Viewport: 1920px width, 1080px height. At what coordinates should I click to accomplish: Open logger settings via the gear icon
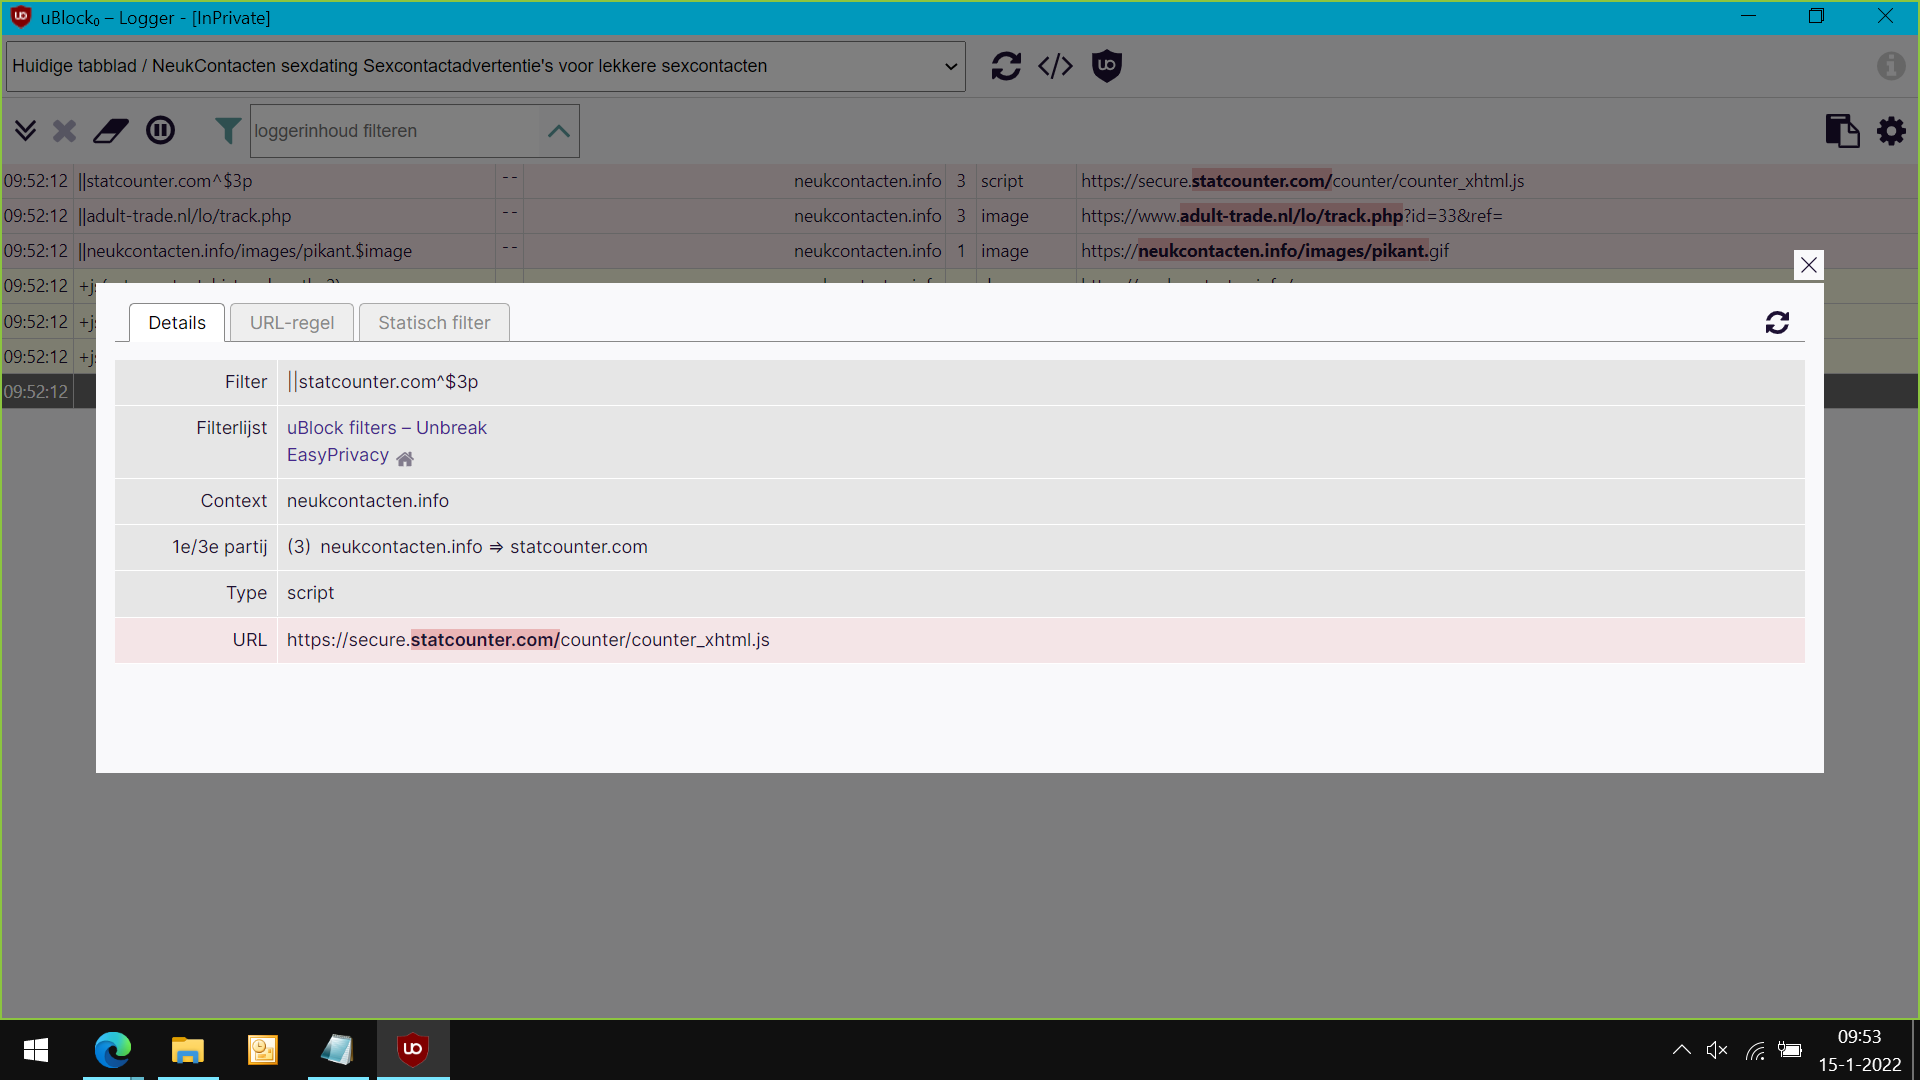click(x=1891, y=130)
